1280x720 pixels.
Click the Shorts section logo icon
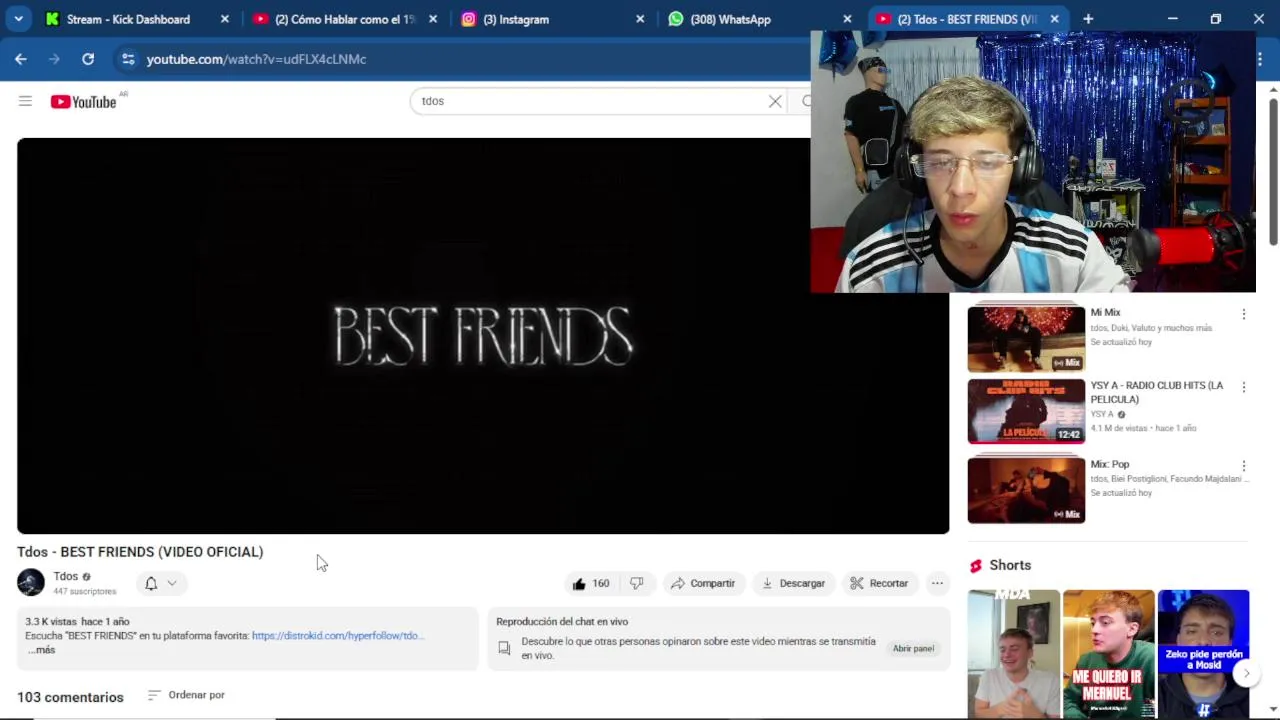(x=976, y=566)
